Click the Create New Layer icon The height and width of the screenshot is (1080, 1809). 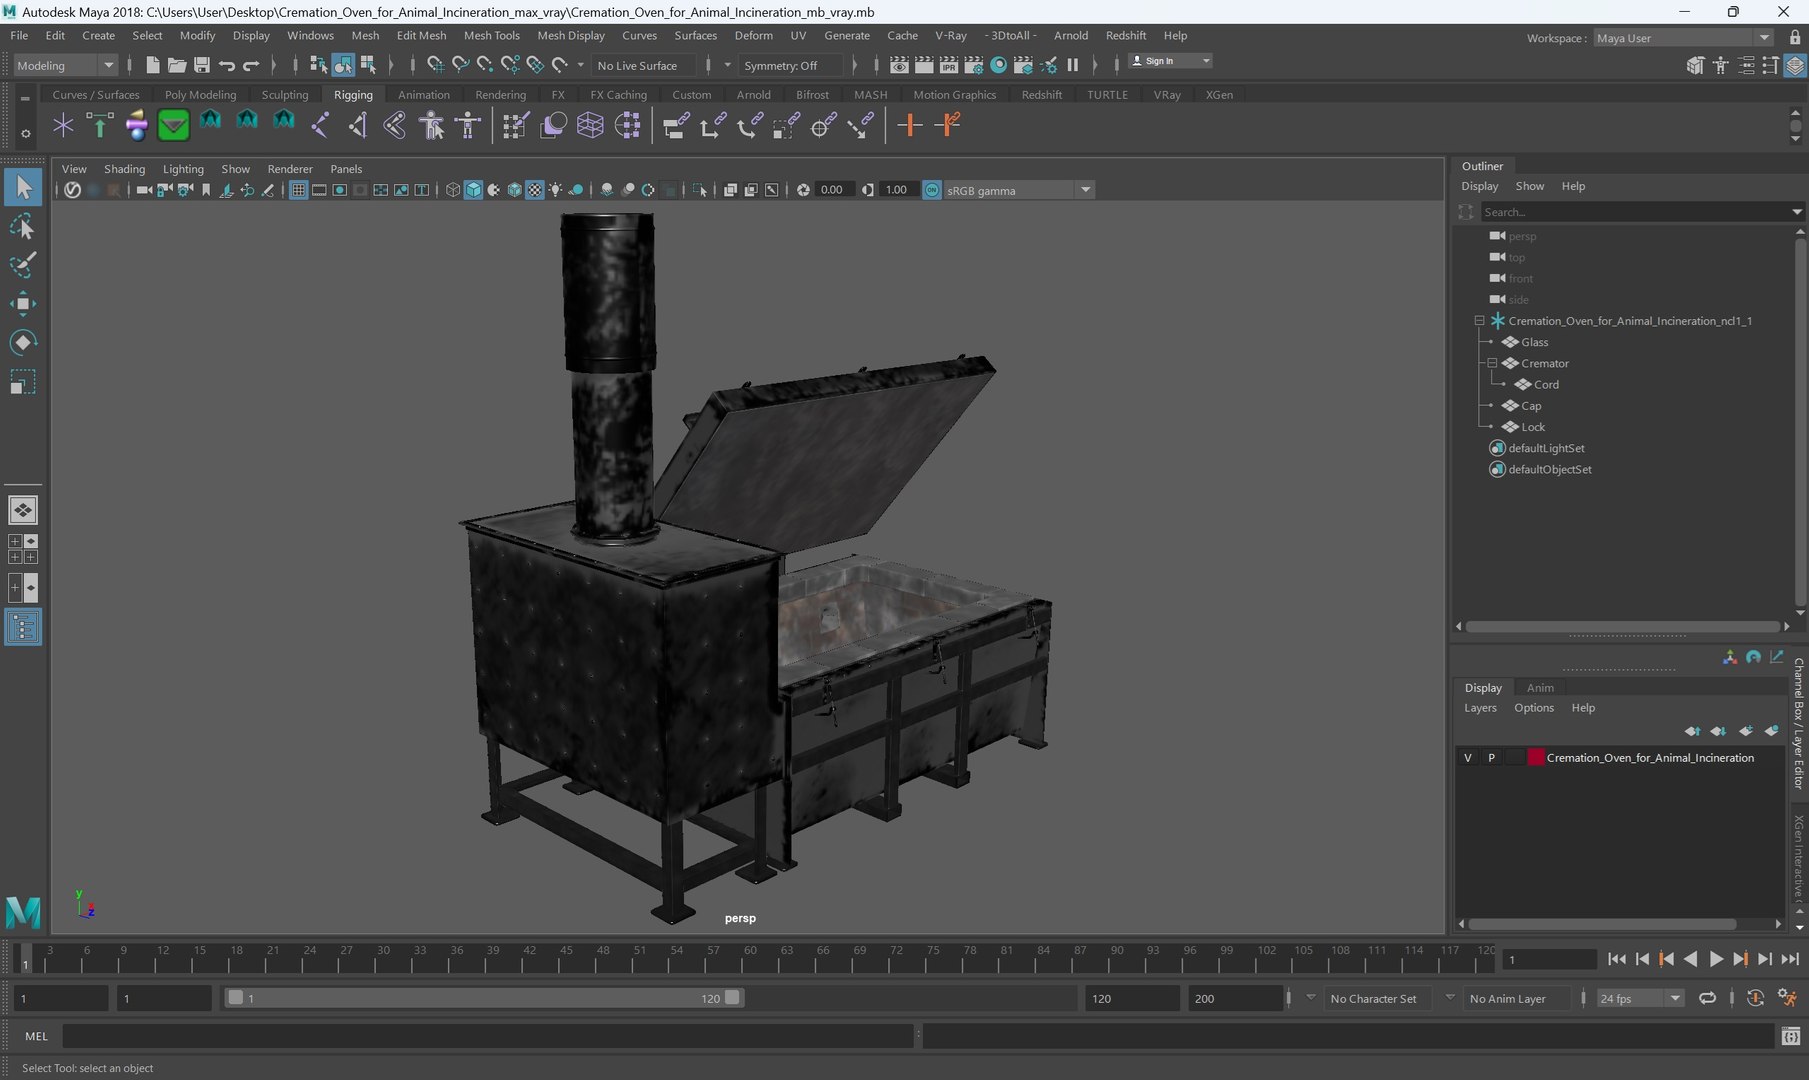tap(1745, 731)
